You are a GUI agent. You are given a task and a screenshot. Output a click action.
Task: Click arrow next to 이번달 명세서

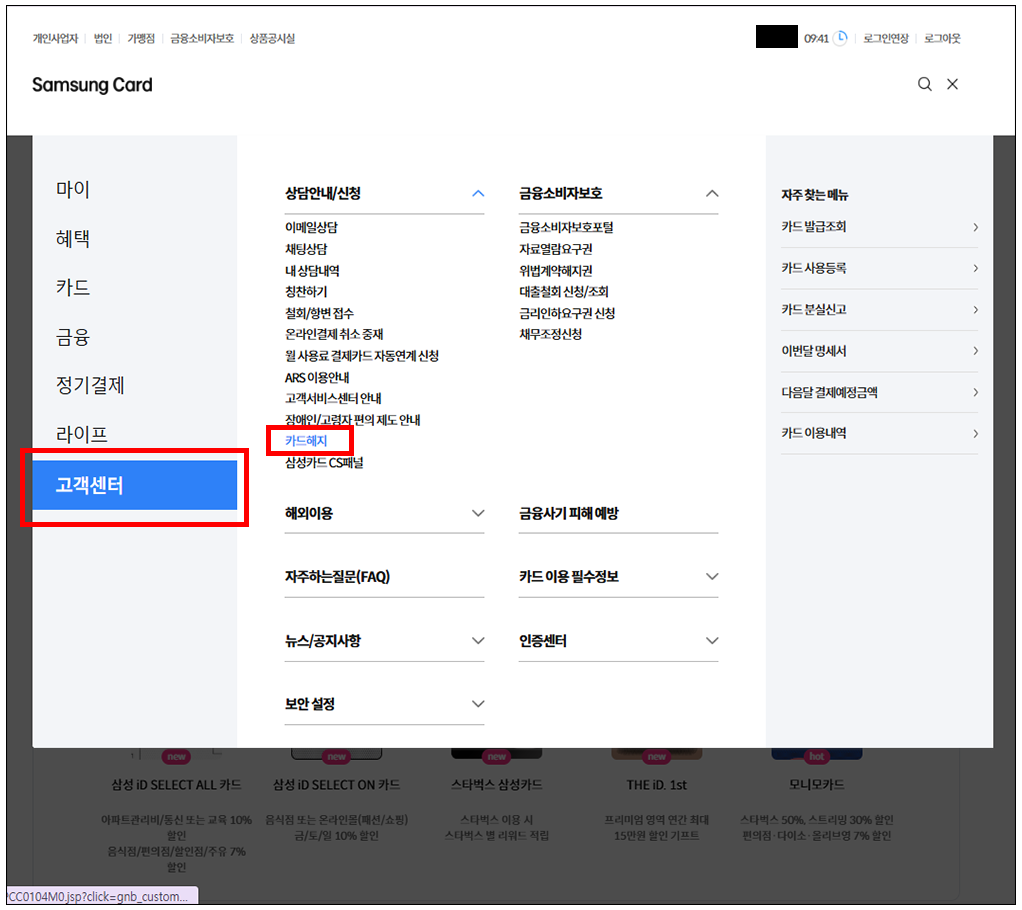[975, 351]
